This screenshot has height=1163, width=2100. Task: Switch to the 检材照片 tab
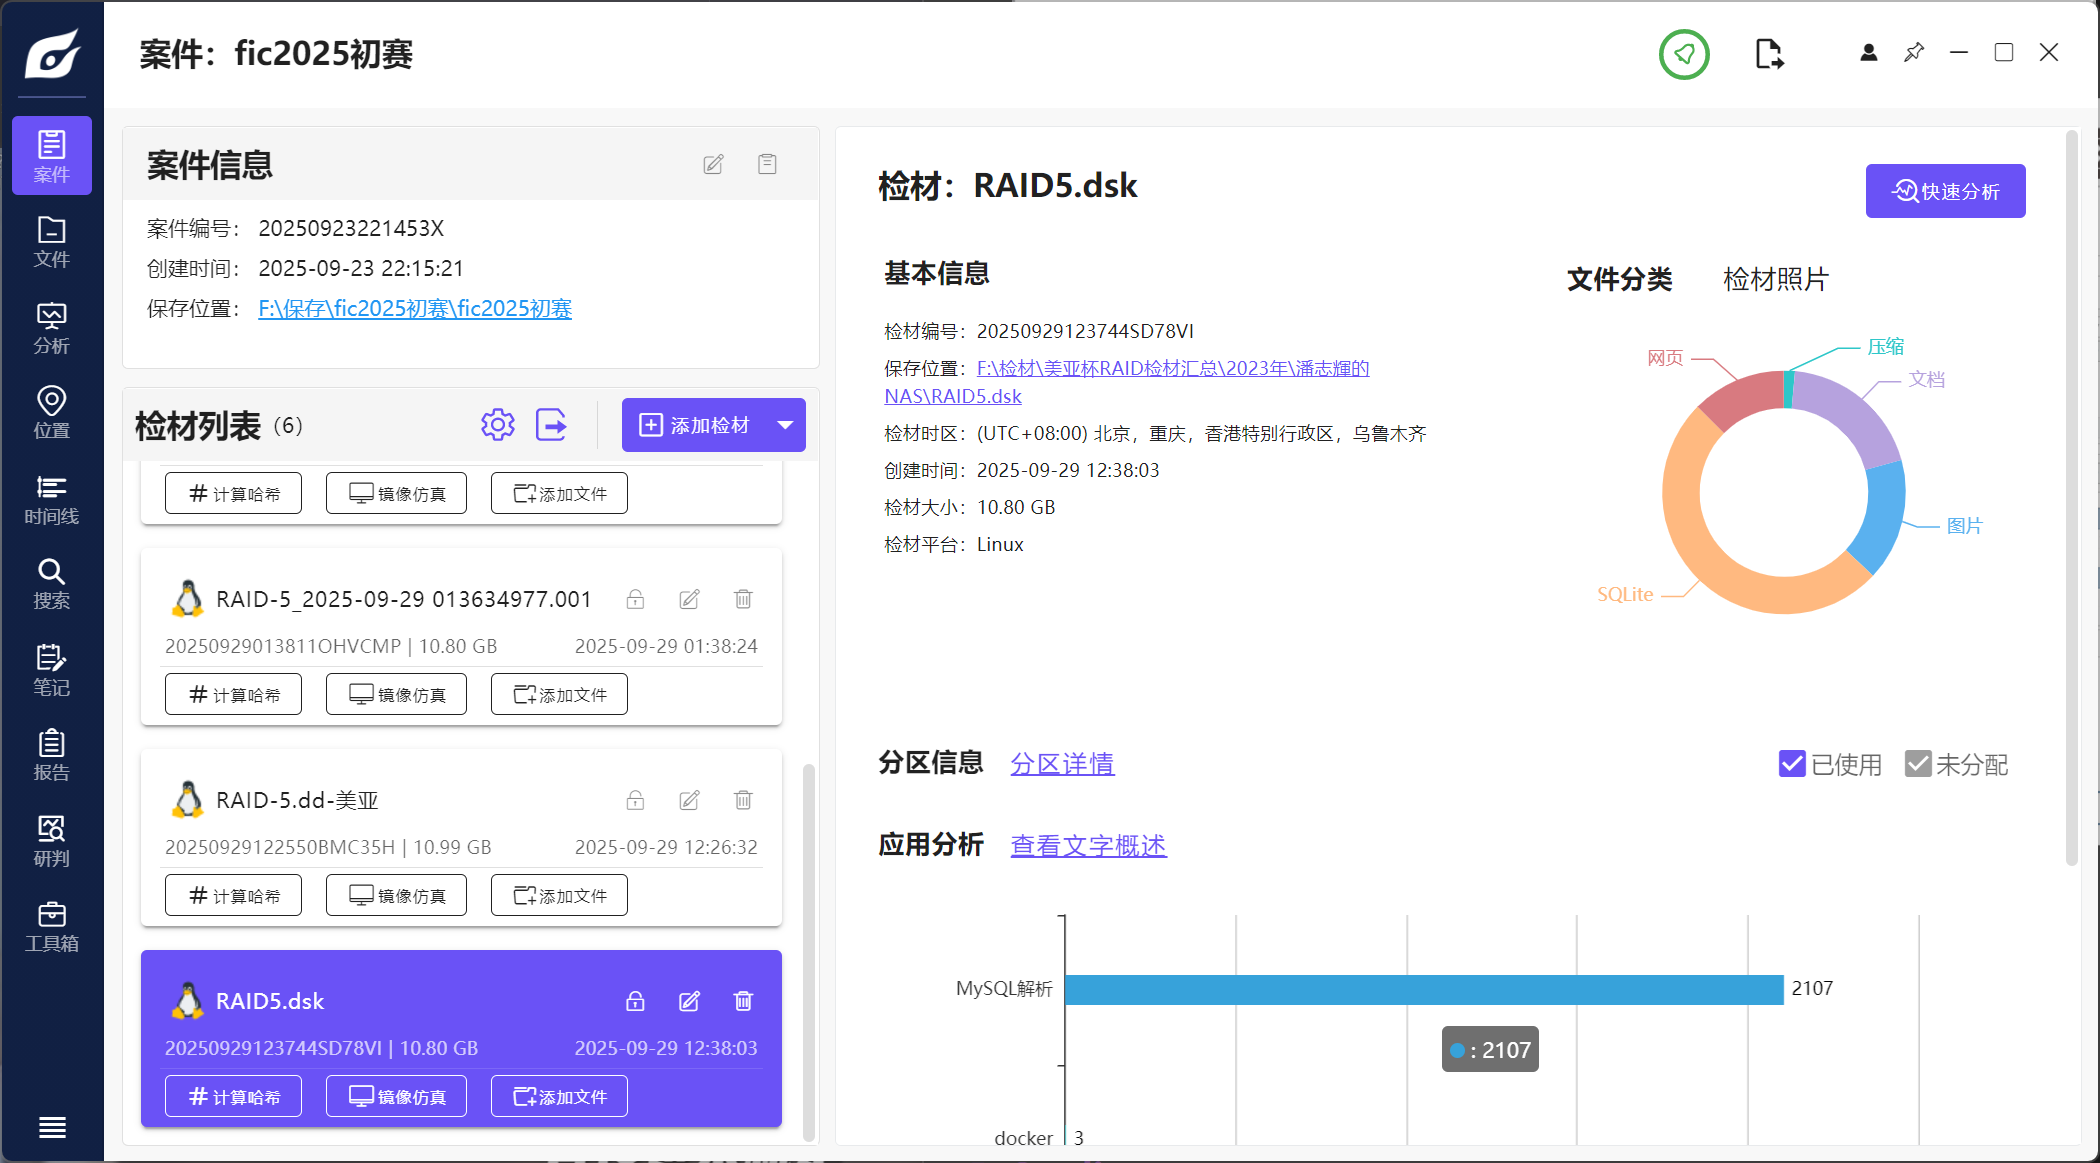(x=1775, y=279)
